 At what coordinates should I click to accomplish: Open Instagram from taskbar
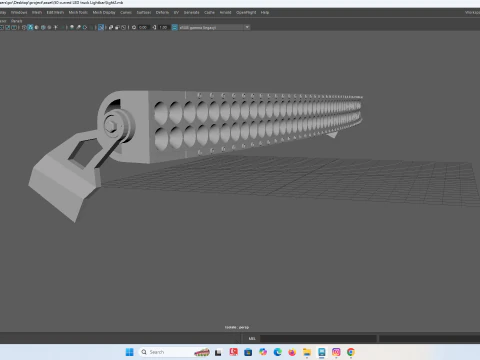[x=336, y=352]
